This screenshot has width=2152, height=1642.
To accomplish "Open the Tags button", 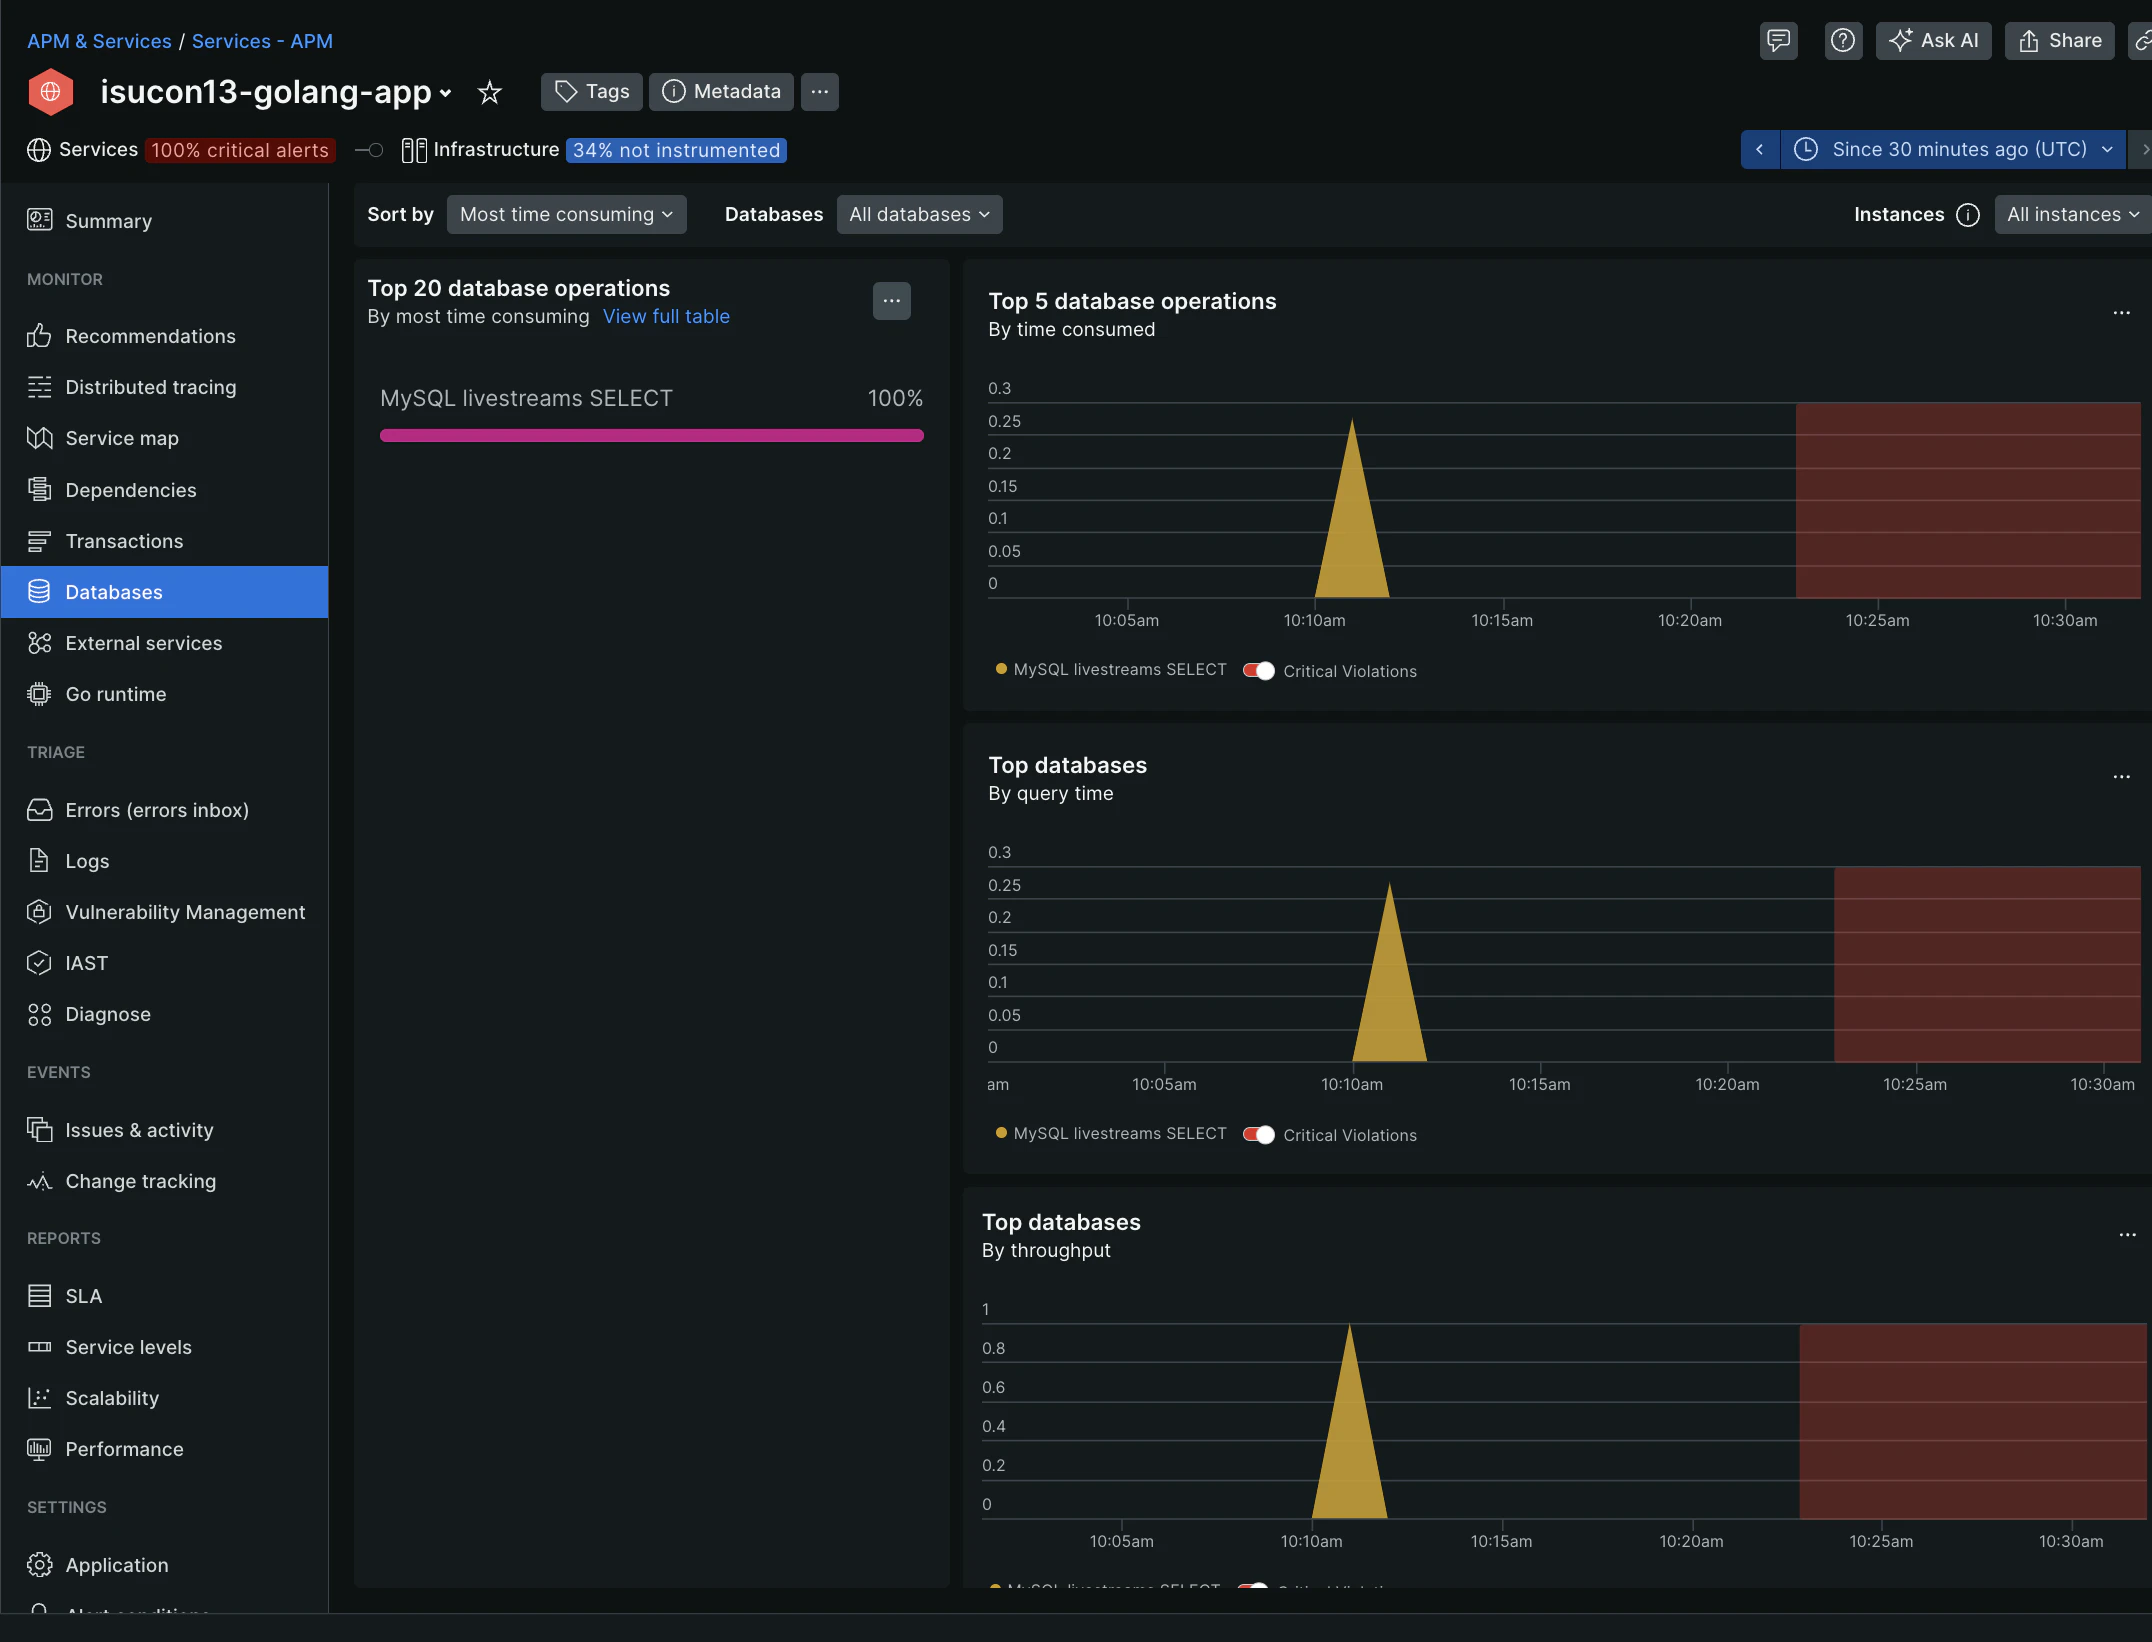I will 592,92.
